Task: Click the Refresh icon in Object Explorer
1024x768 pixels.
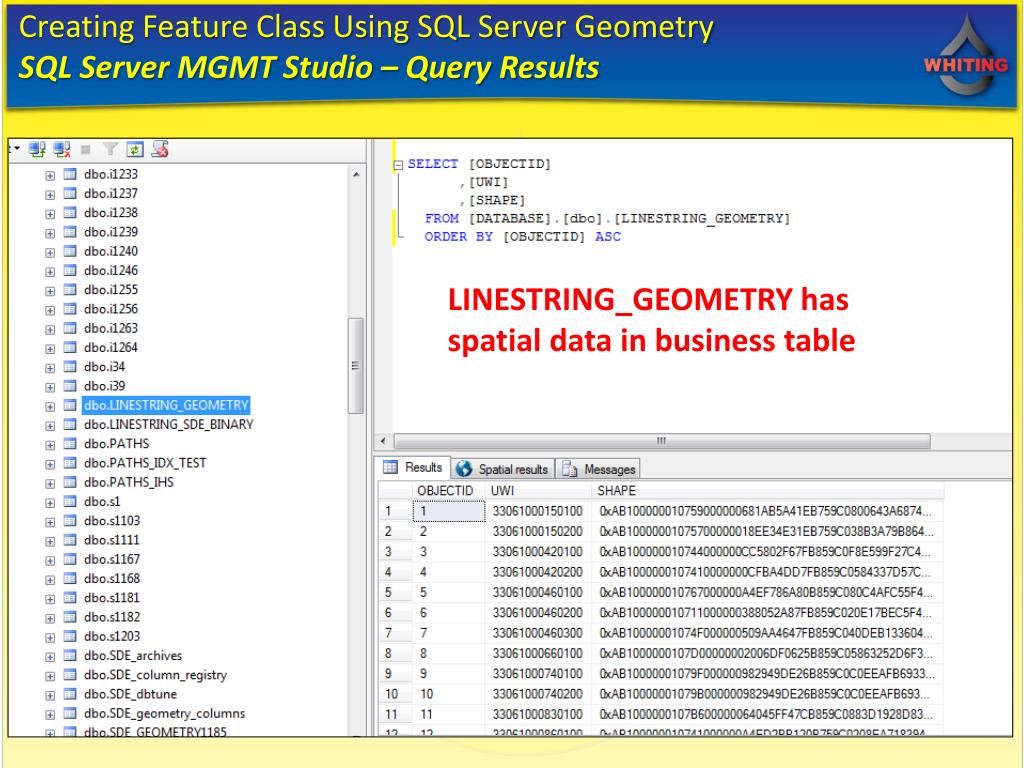Action: pos(135,150)
